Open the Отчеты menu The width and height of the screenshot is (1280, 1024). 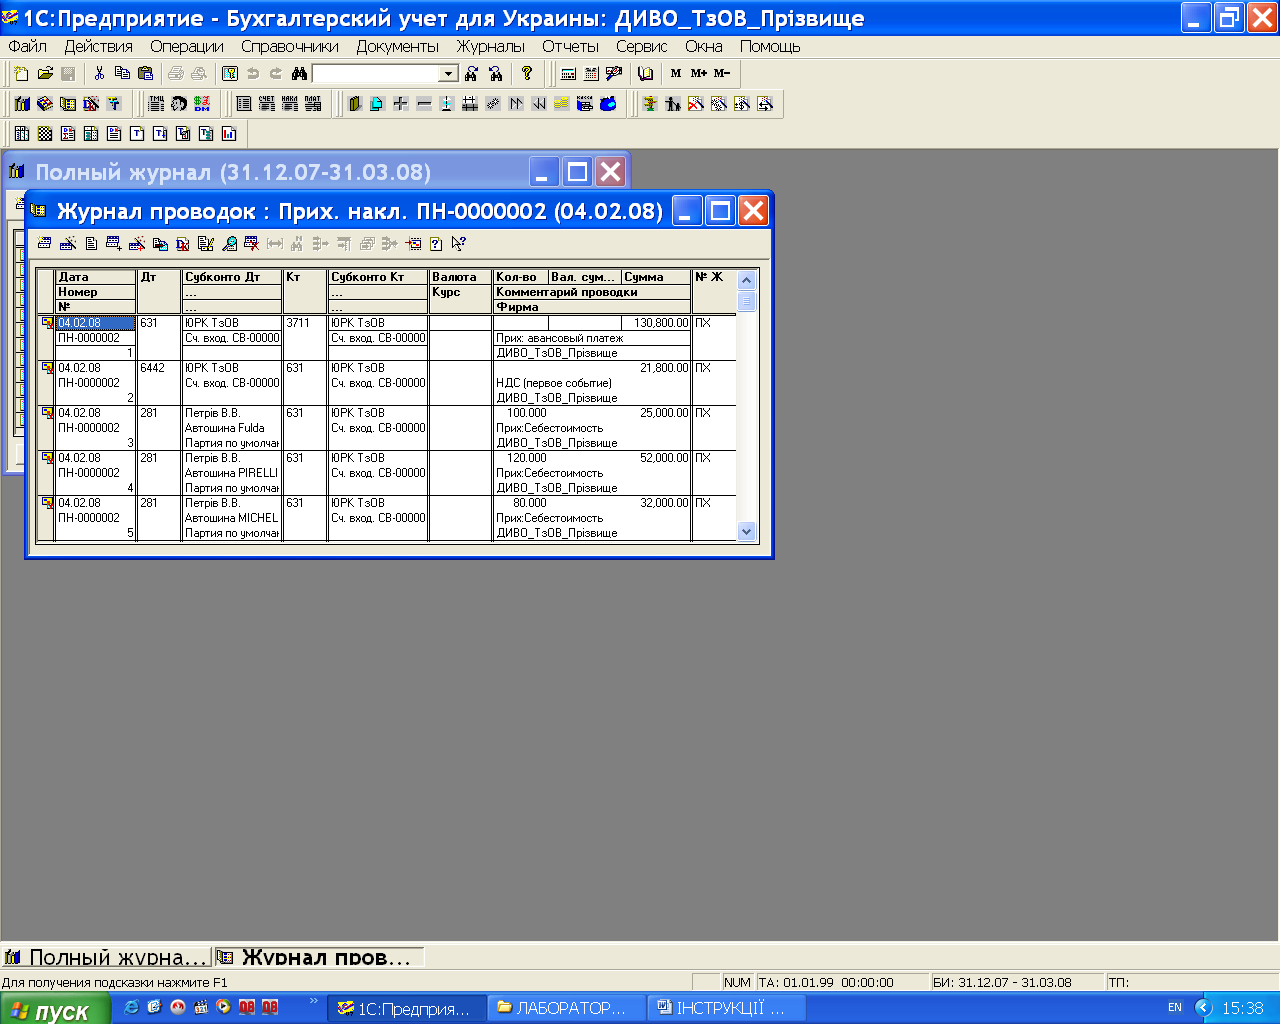click(570, 46)
